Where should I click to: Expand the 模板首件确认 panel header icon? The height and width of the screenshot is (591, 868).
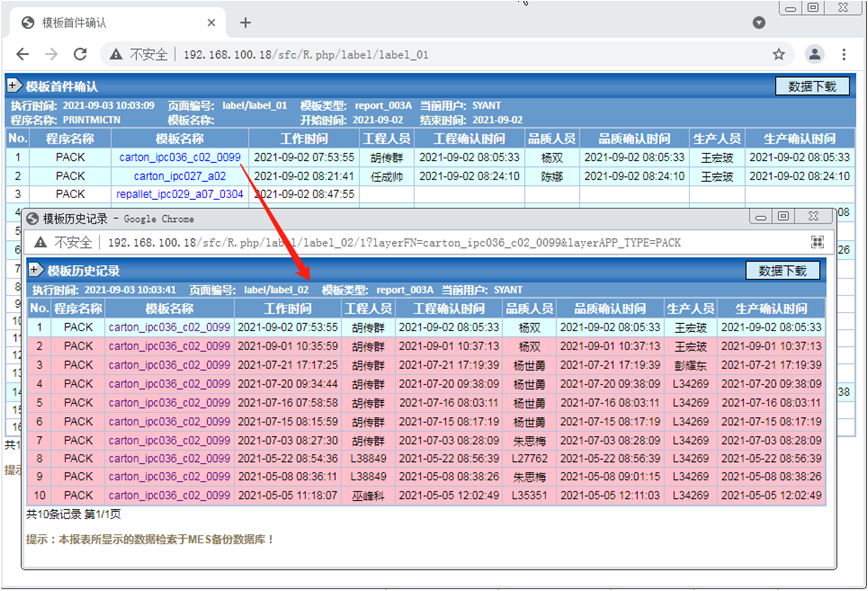(15, 87)
